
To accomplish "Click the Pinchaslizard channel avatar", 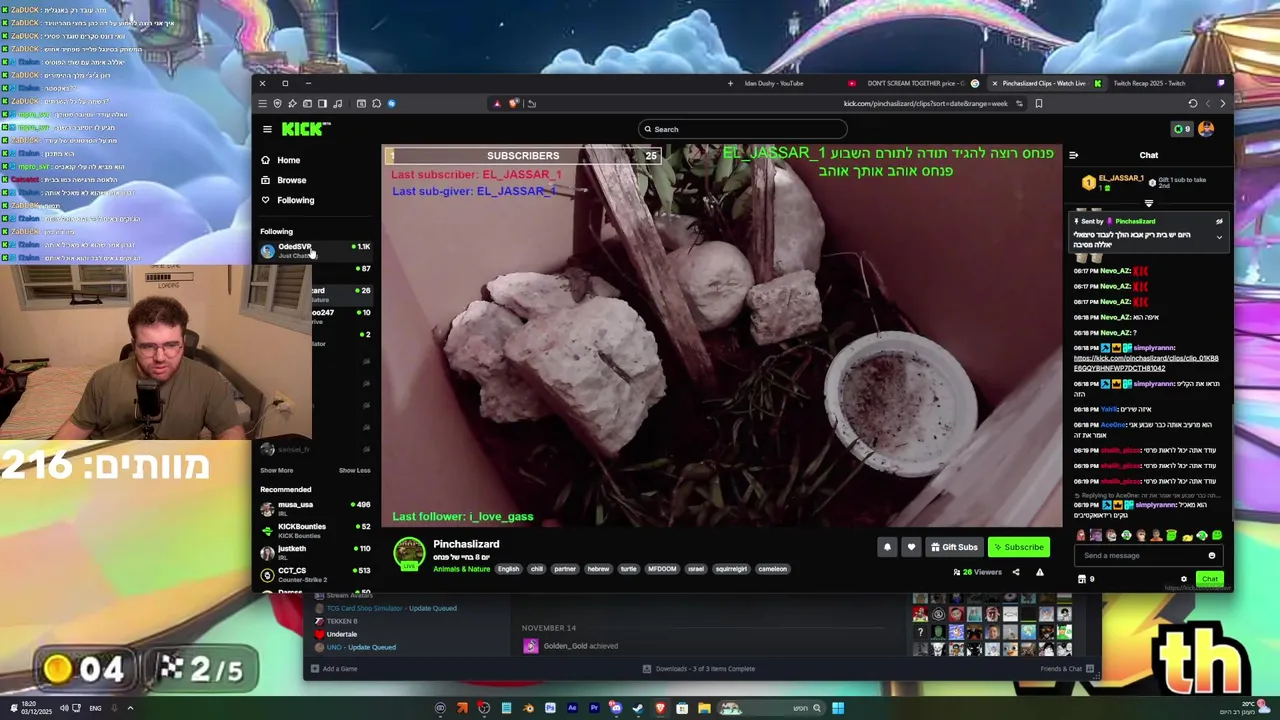I will tap(409, 553).
